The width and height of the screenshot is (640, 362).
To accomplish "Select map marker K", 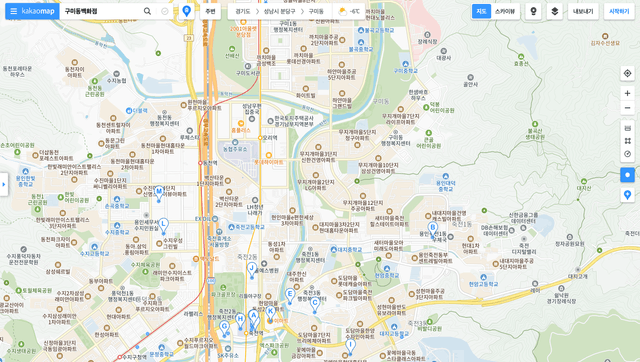I will 270,313.
